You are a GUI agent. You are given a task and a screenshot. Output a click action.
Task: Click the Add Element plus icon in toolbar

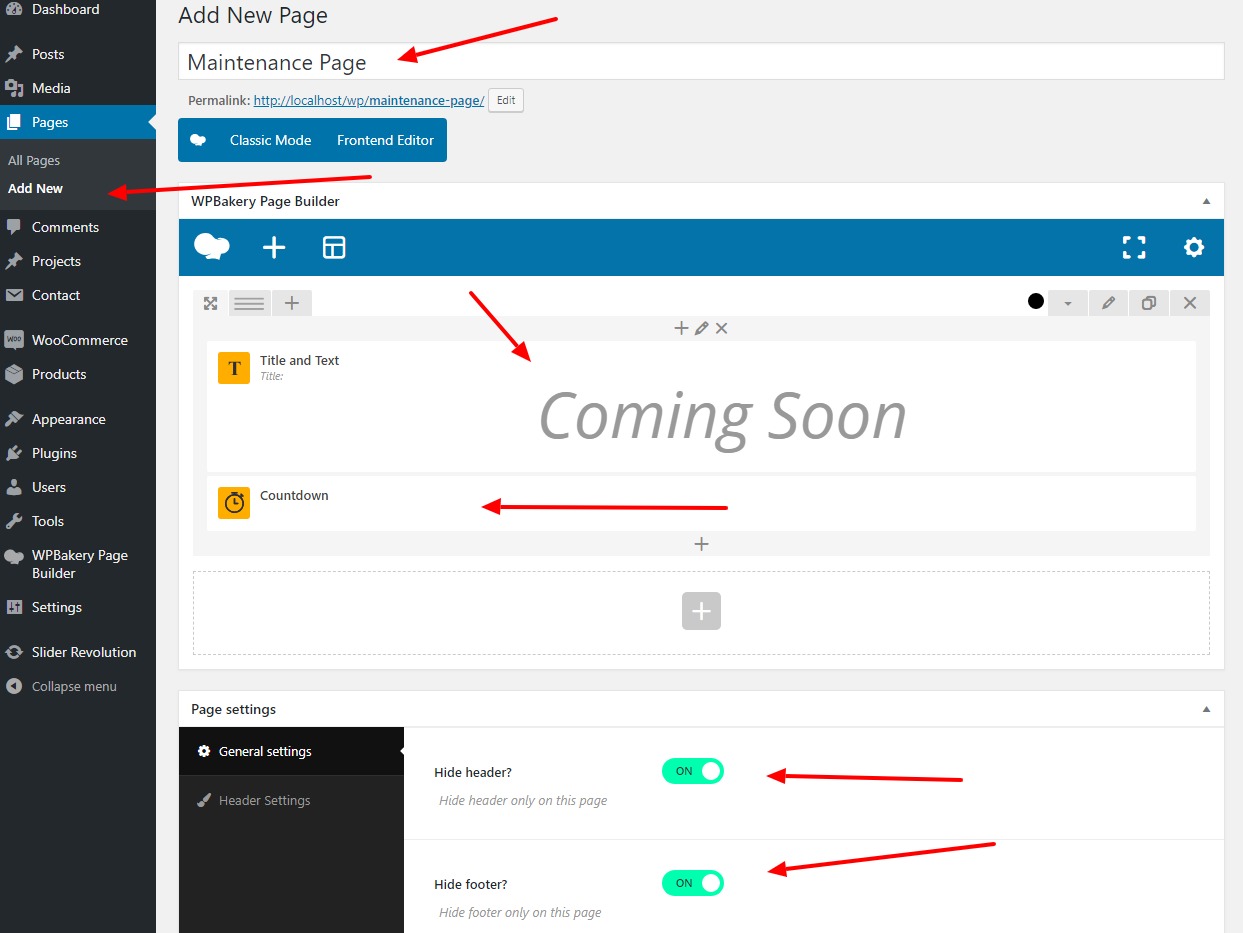pos(274,248)
